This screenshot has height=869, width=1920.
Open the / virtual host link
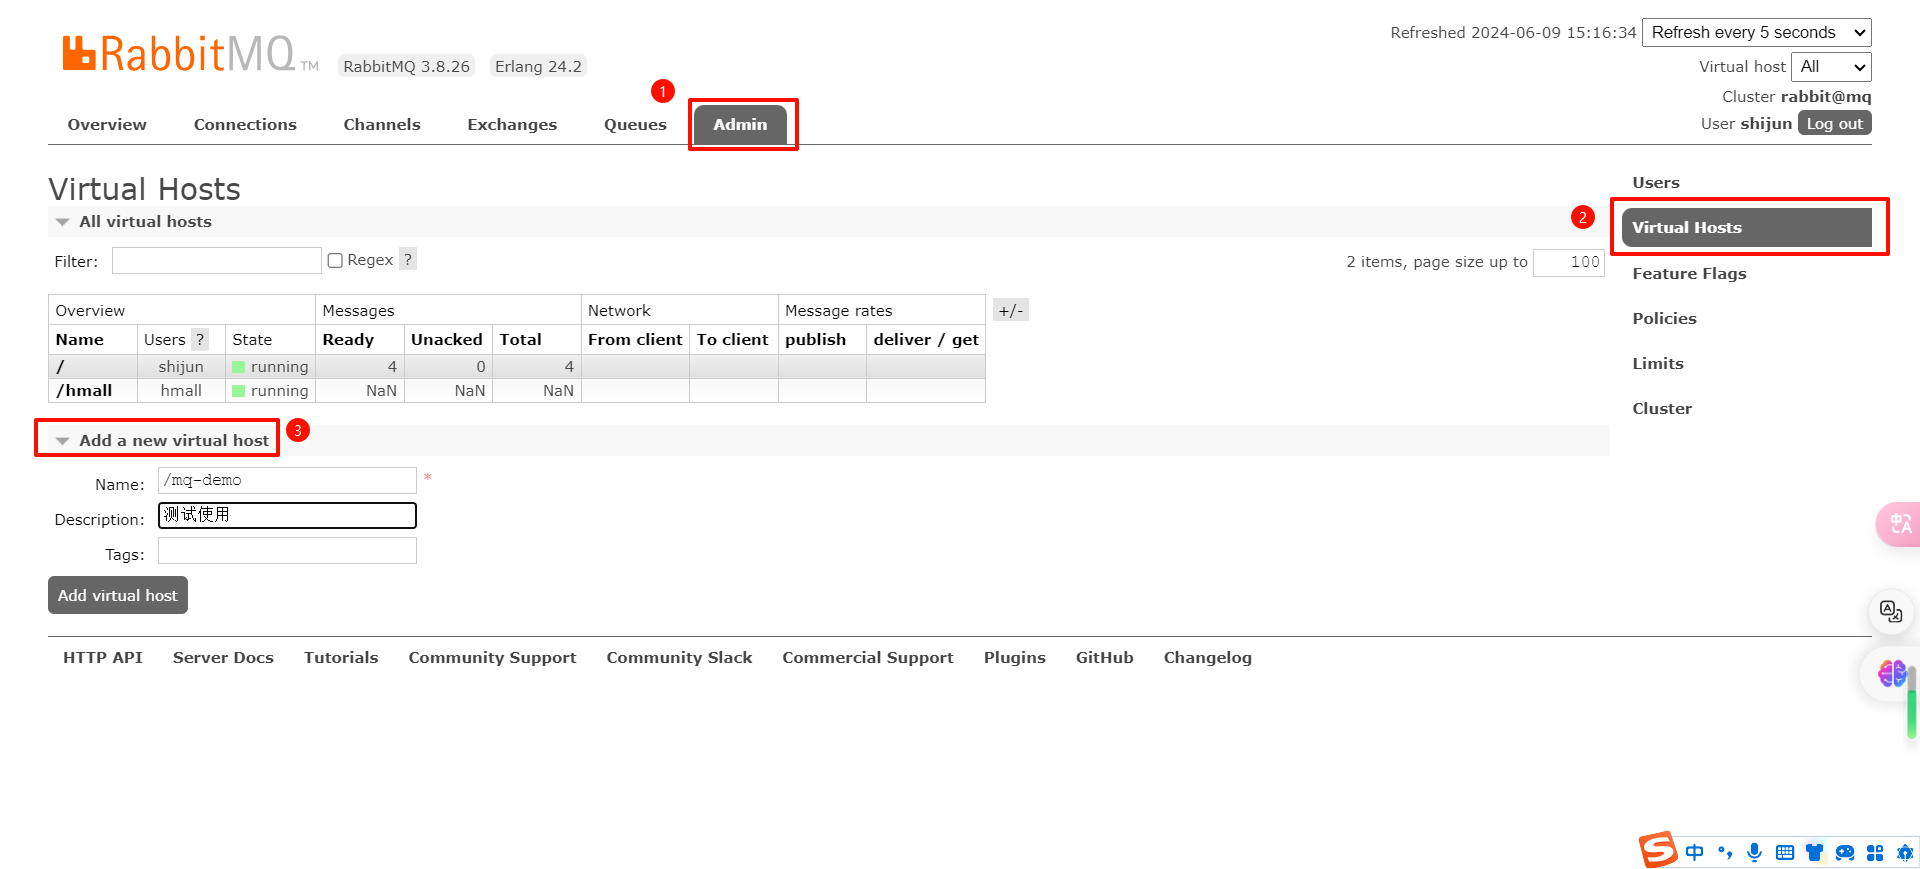coord(60,366)
